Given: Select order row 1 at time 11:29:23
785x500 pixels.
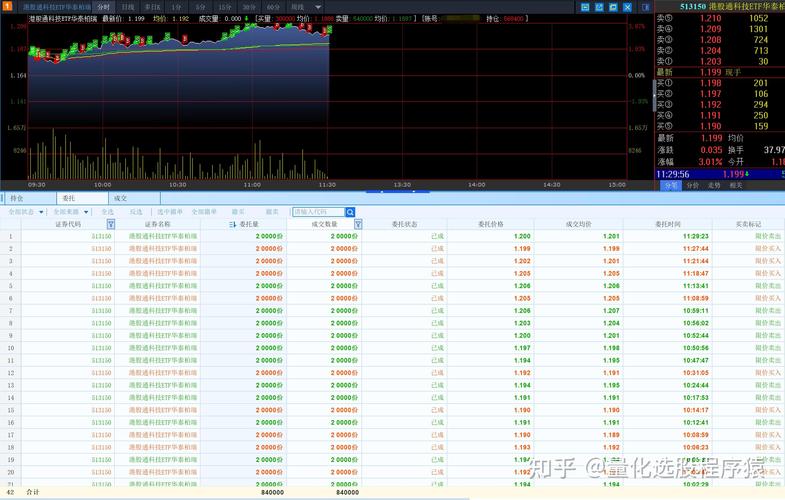Looking at the screenshot, I should [392, 236].
